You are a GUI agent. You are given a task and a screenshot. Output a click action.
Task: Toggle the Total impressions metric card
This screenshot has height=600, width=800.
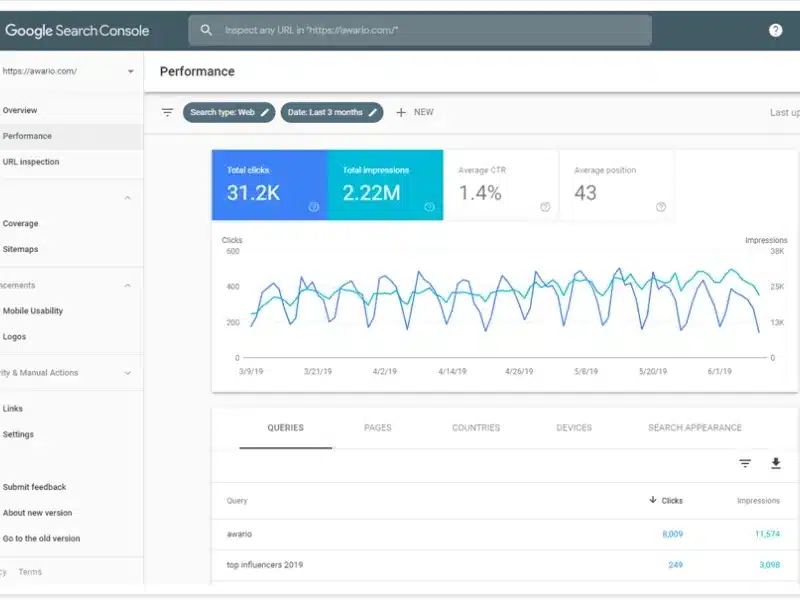[x=385, y=185]
